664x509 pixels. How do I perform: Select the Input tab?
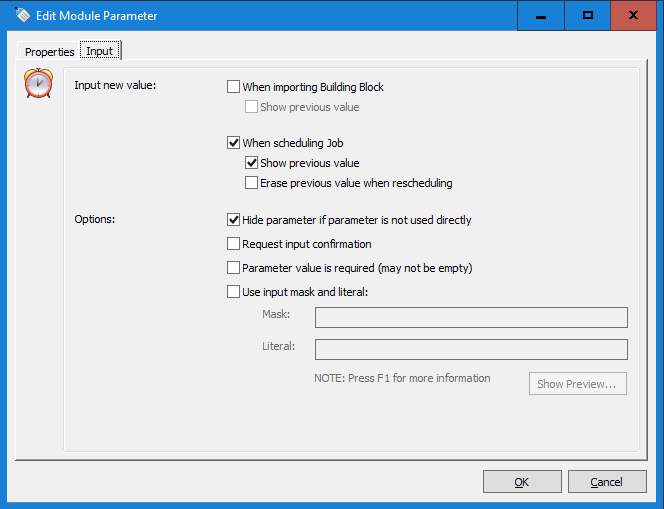tap(100, 51)
